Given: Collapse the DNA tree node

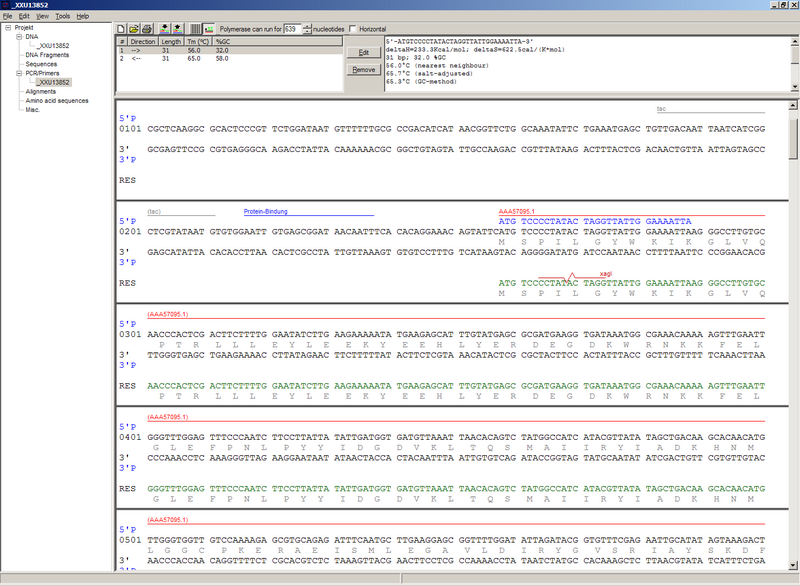Looking at the screenshot, I should coord(19,37).
